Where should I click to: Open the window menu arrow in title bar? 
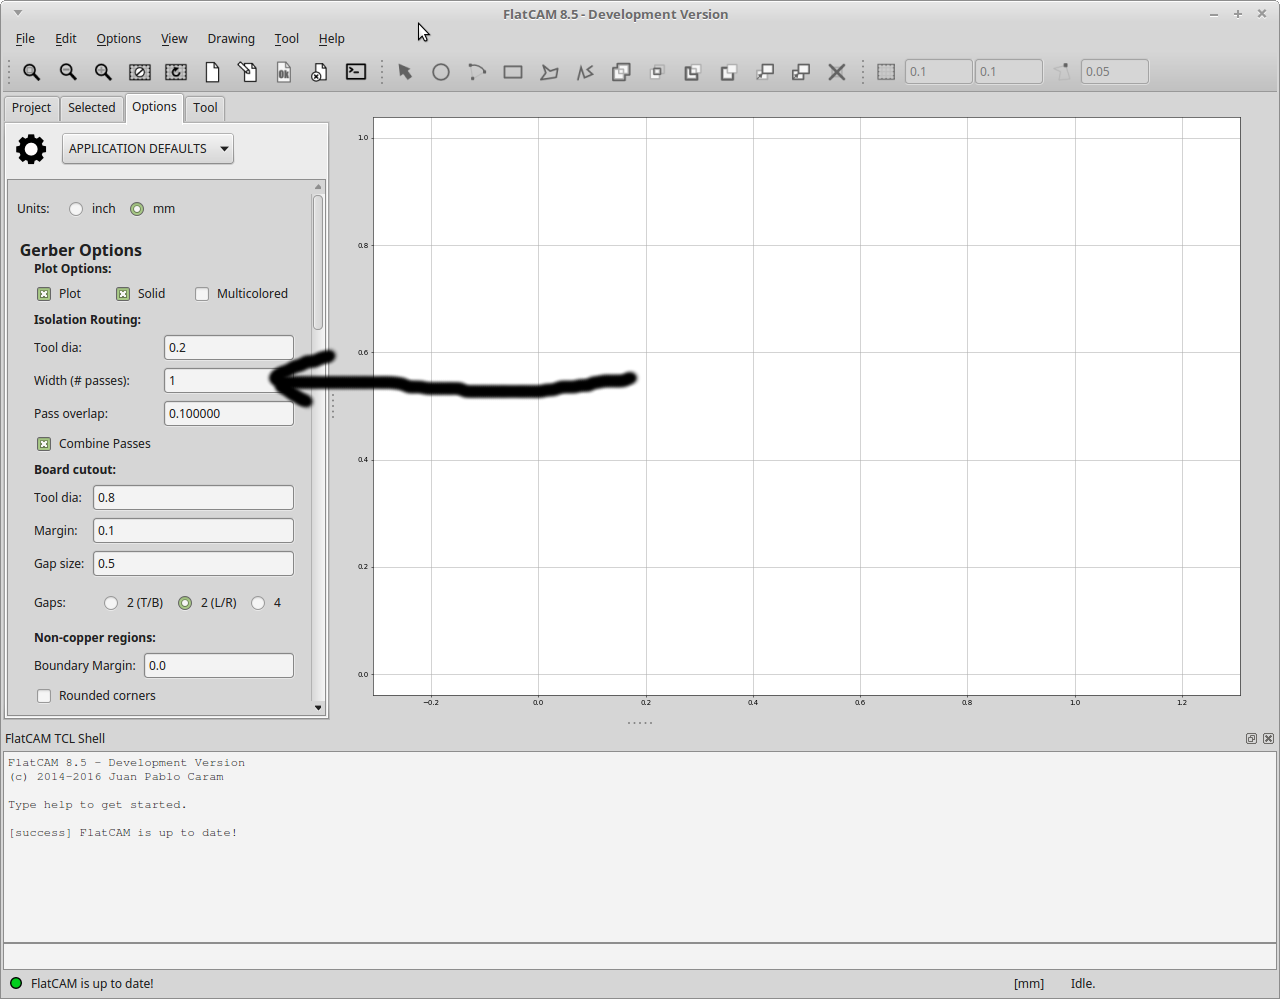tap(18, 14)
